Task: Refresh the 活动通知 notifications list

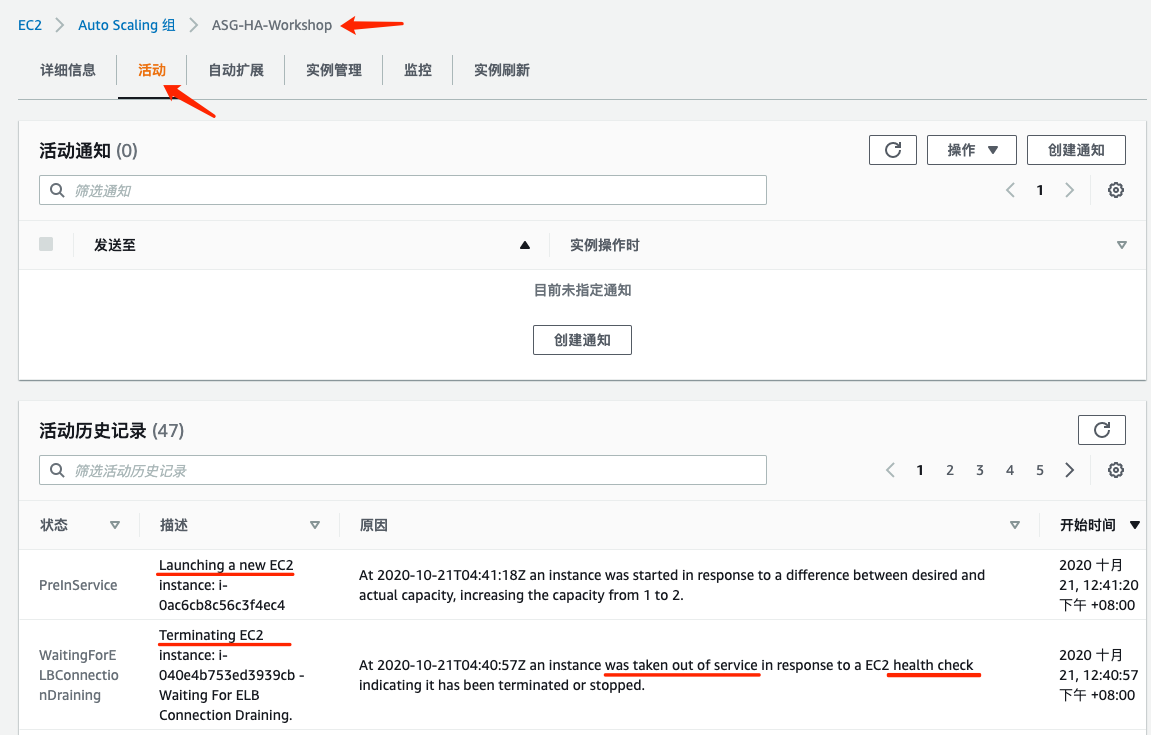Action: (x=892, y=149)
